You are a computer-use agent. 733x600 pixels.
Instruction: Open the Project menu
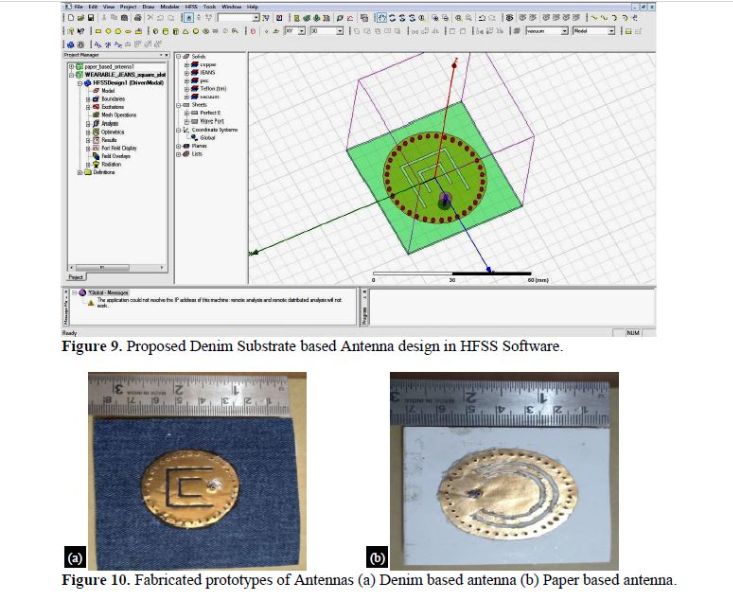point(129,7)
